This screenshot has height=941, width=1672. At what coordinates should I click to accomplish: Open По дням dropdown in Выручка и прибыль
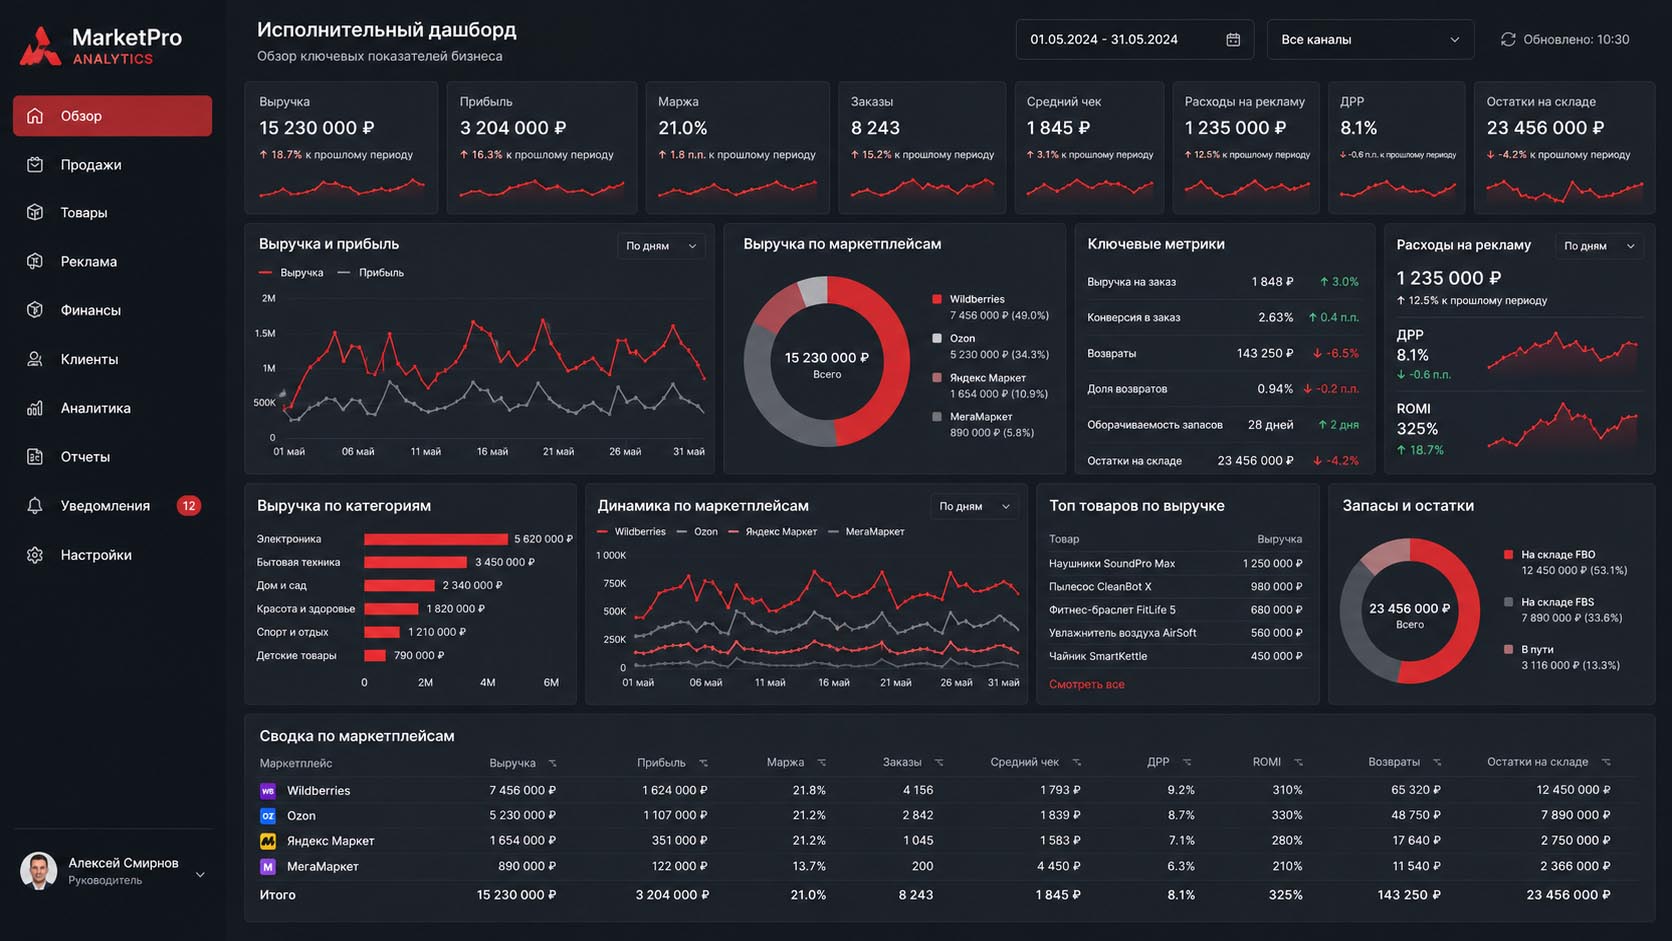point(661,246)
